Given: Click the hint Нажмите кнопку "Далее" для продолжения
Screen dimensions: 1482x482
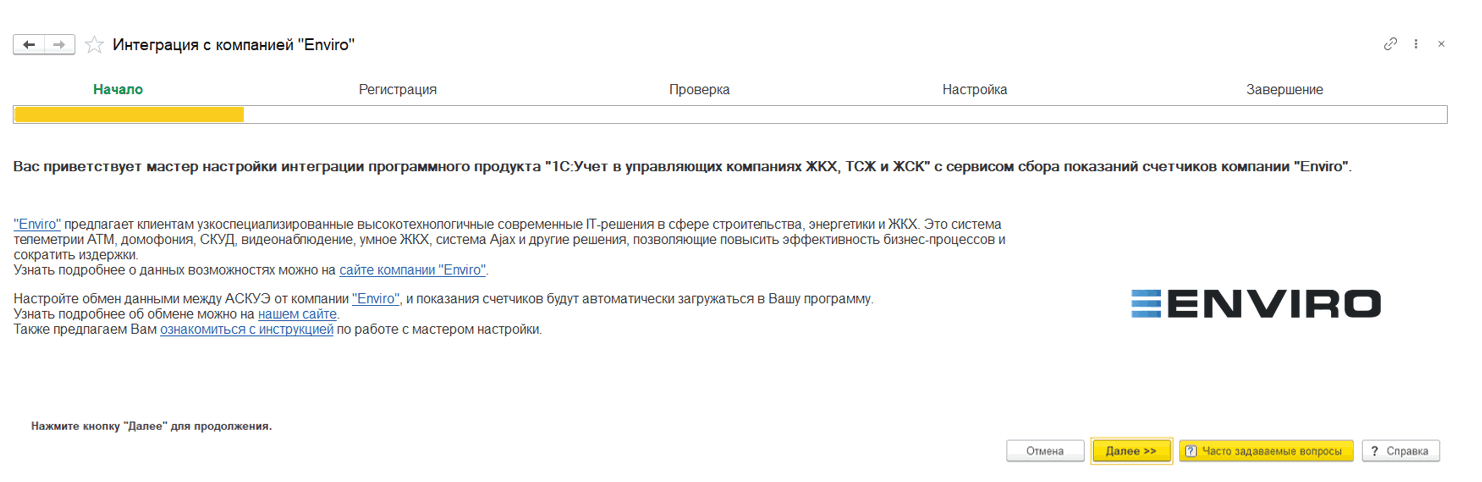Looking at the screenshot, I should coord(151,426).
